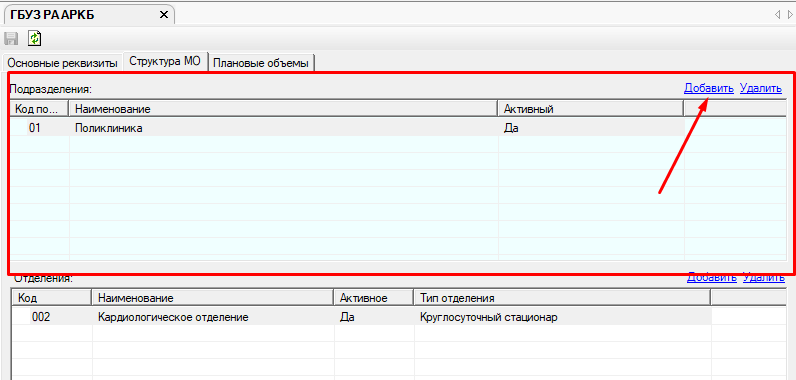Click Удалить link for Подразделения
The width and height of the screenshot is (796, 380).
pos(760,88)
